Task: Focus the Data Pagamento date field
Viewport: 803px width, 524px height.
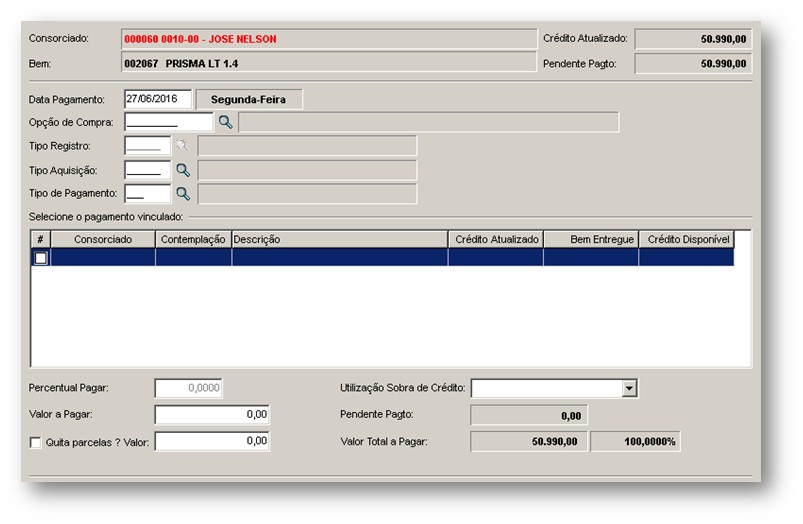Action: [x=158, y=99]
